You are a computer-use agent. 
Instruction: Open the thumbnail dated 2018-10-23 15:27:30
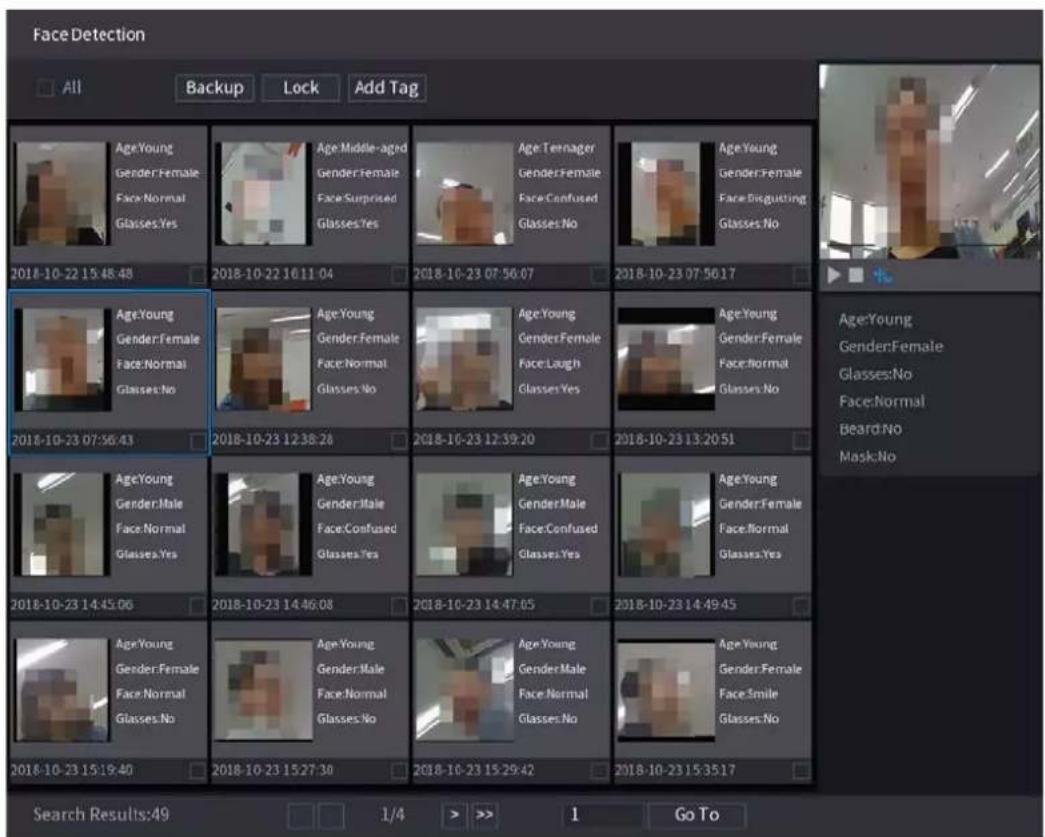(x=263, y=690)
